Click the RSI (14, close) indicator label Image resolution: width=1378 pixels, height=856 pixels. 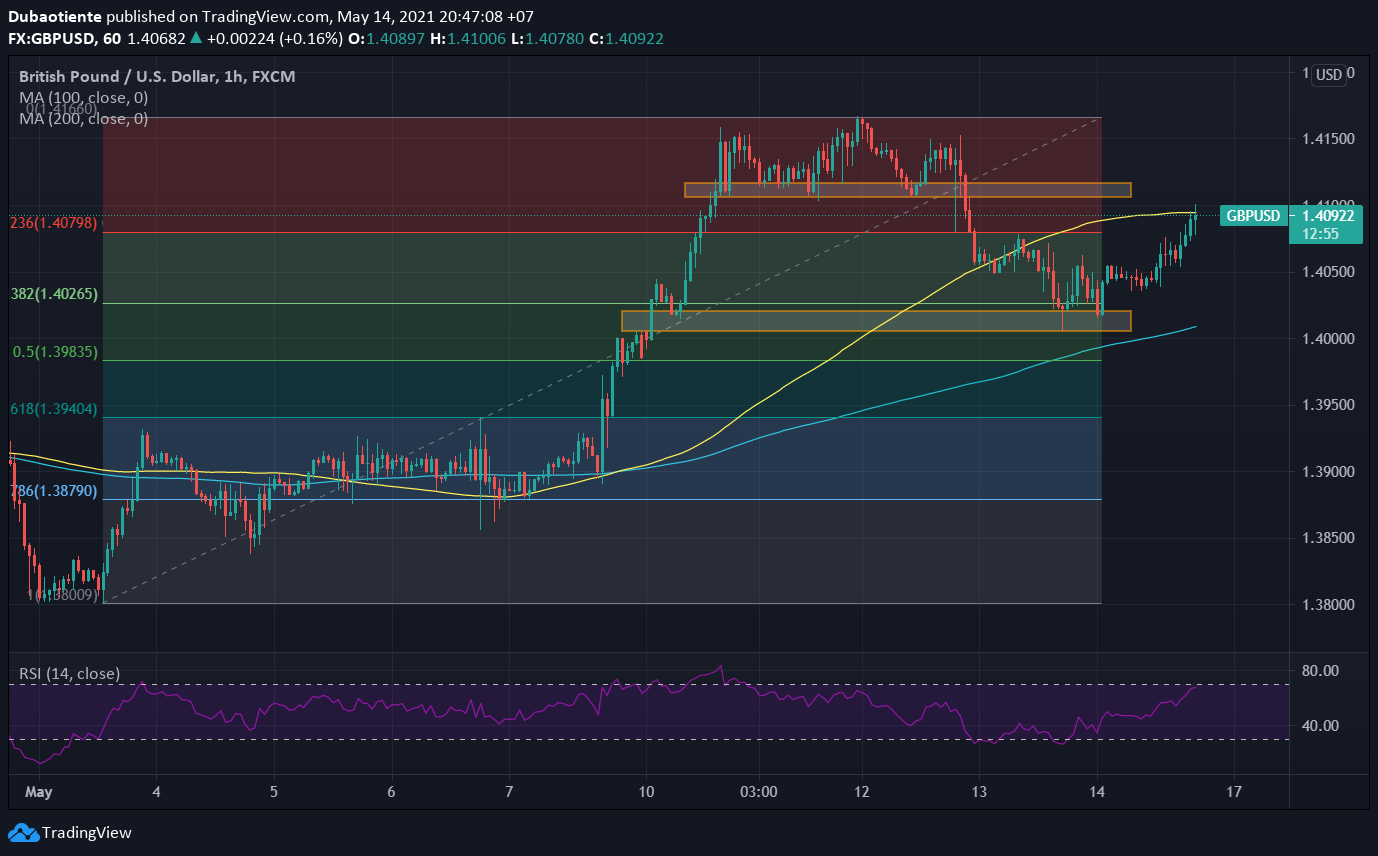(70, 674)
